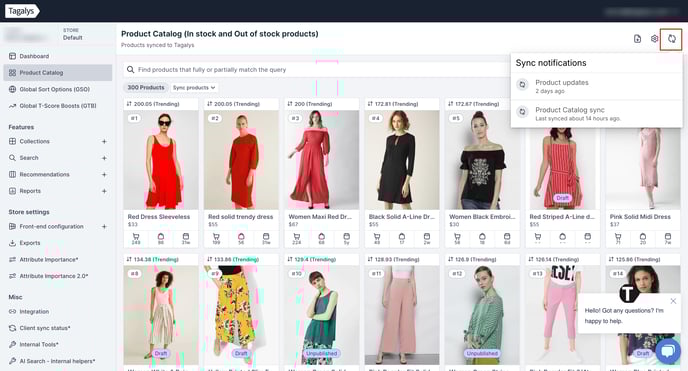Open Recommendations feature
The image size is (688, 371).
44,175
